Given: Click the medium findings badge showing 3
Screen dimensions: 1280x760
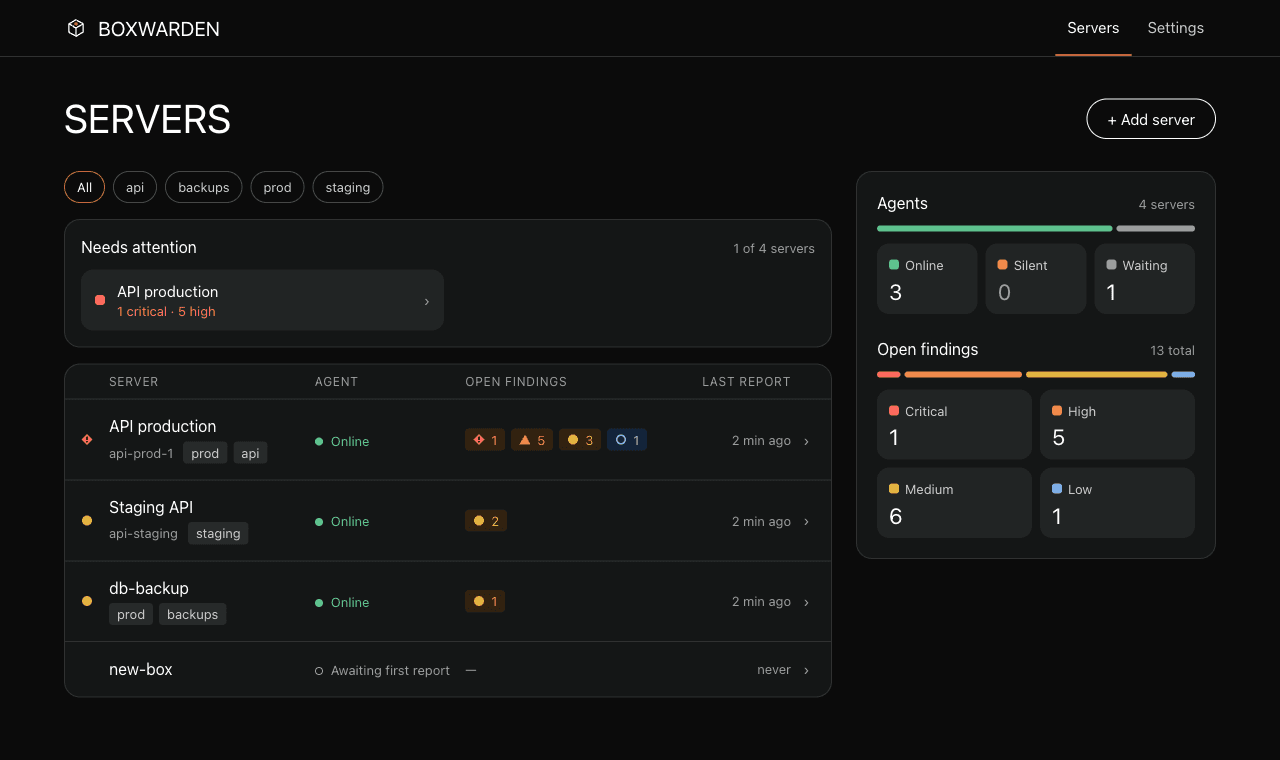Looking at the screenshot, I should 580,440.
